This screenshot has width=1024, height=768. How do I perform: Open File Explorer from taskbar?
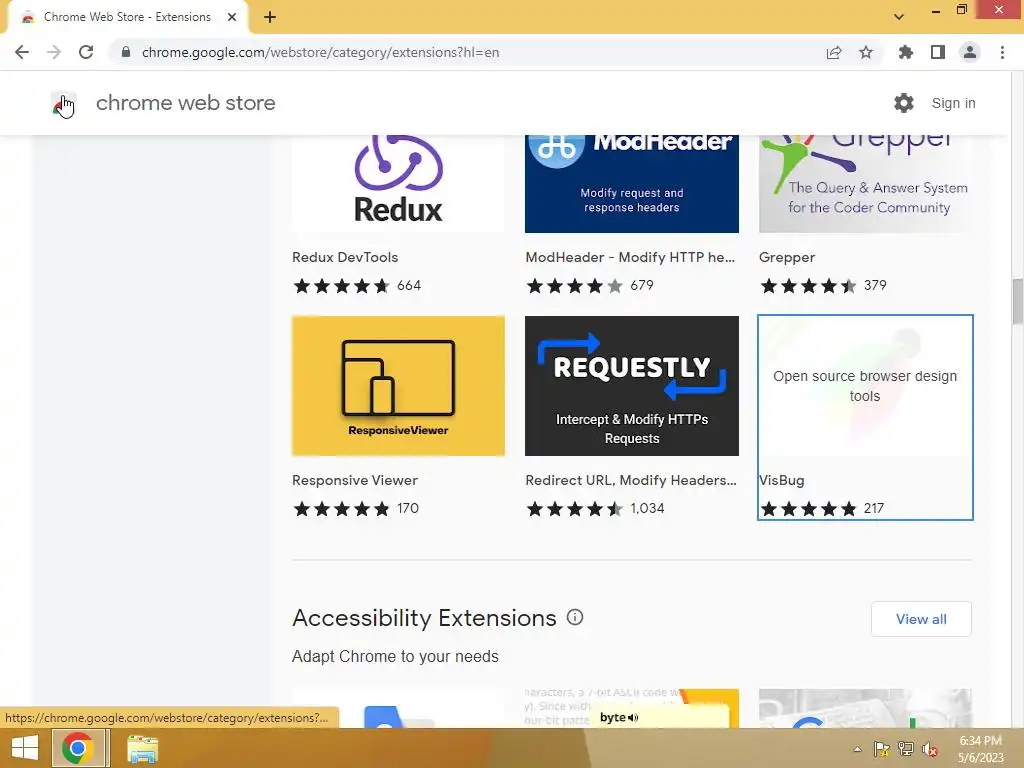click(142, 749)
